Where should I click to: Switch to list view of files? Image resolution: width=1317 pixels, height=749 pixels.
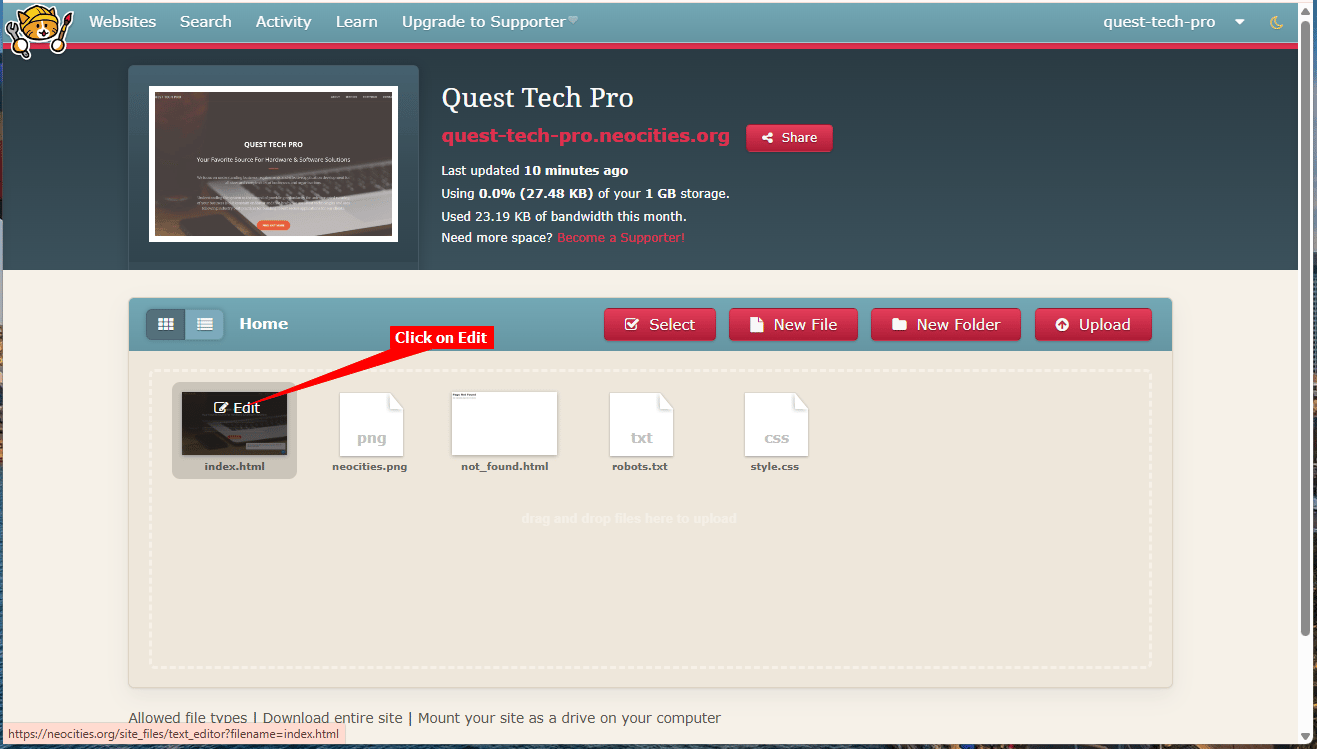click(x=205, y=324)
